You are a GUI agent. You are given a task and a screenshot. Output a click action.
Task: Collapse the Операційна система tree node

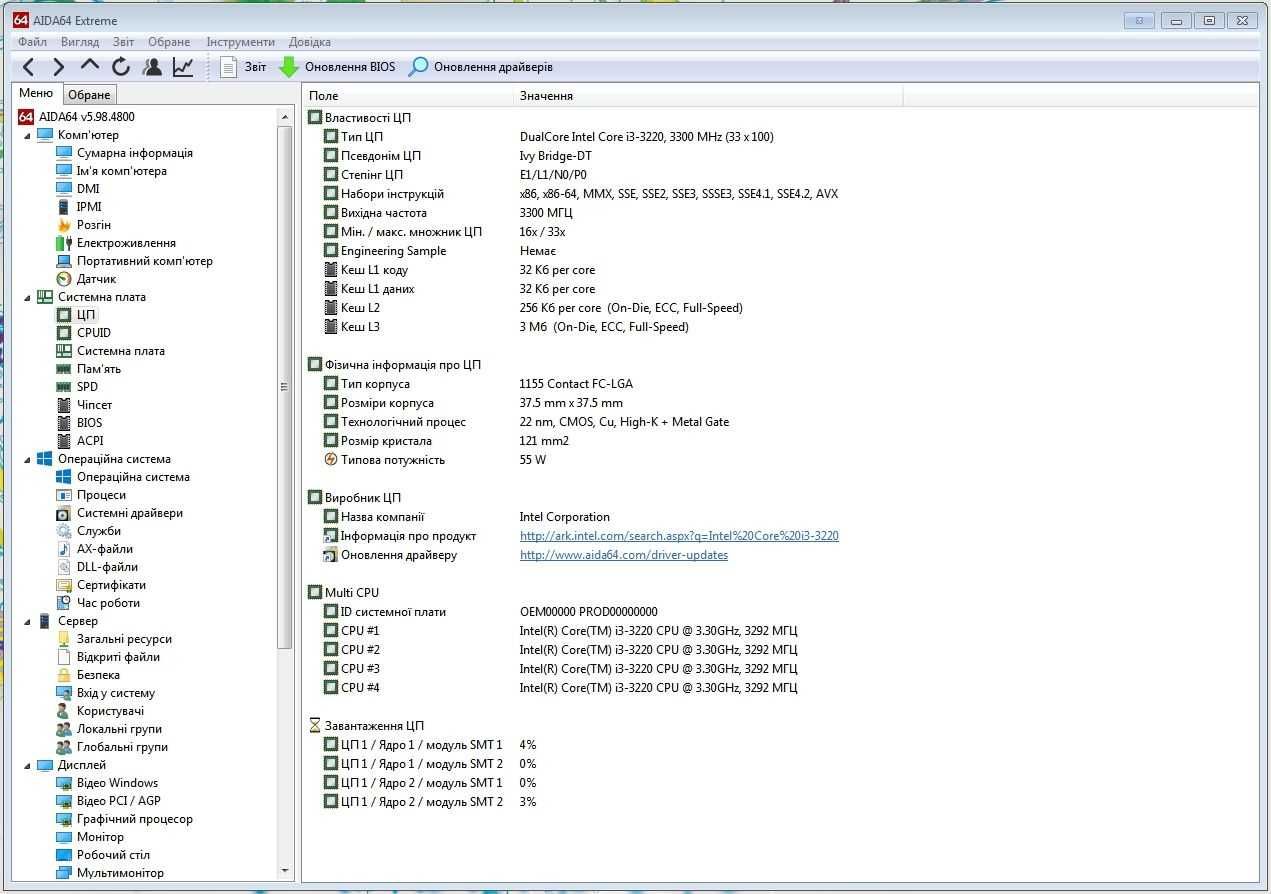coord(28,459)
